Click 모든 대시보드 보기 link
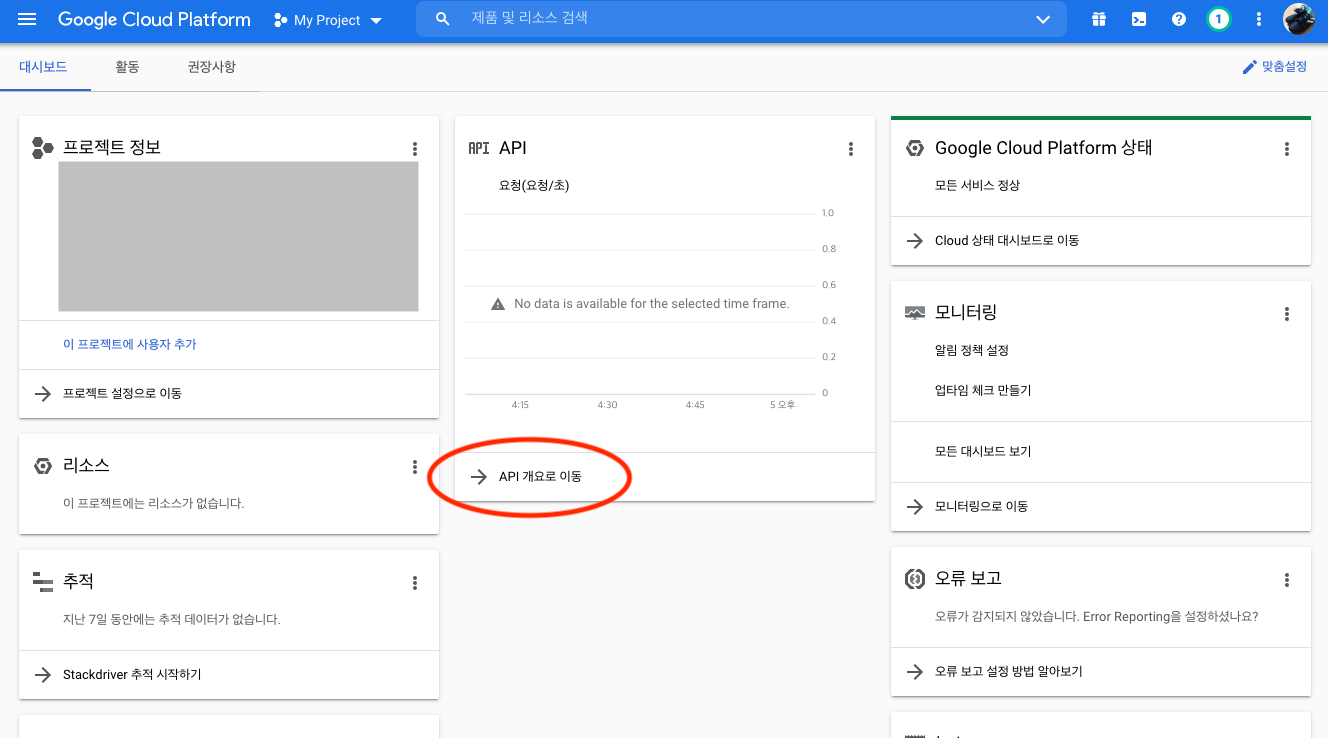The width and height of the screenshot is (1328, 738). click(x=983, y=452)
